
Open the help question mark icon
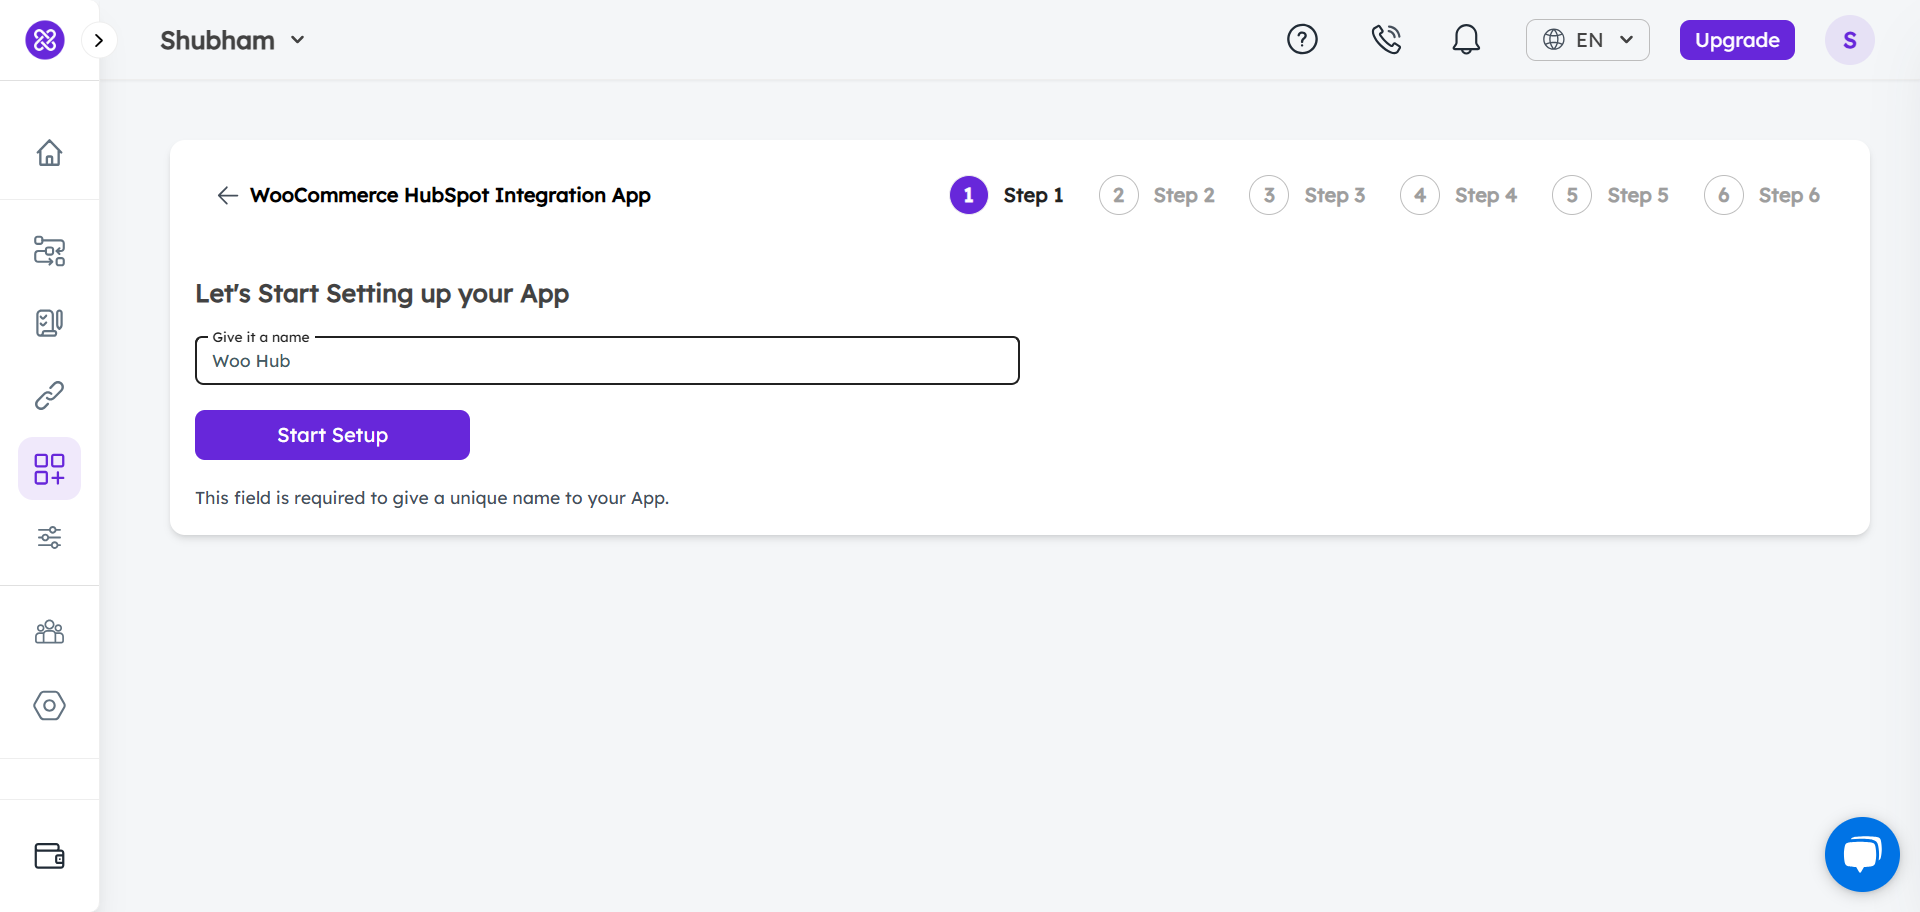pos(1302,40)
